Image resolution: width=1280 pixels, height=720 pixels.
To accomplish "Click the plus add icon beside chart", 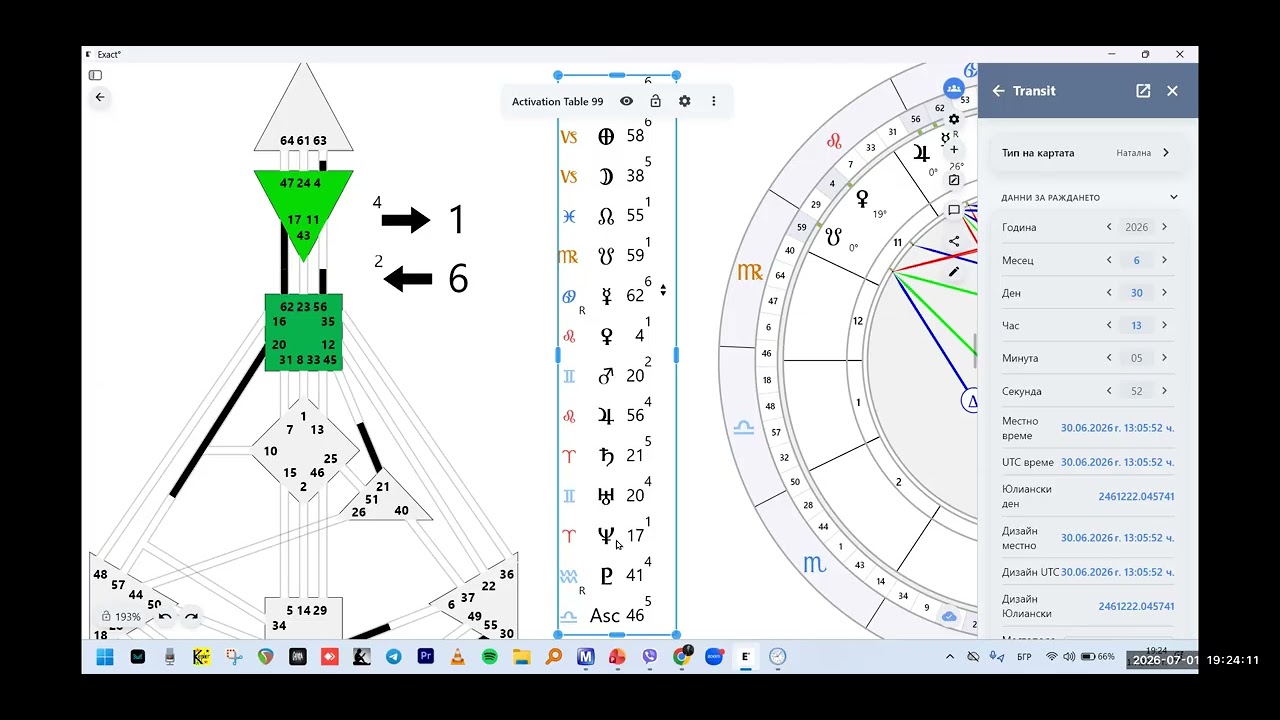I will pyautogui.click(x=954, y=149).
